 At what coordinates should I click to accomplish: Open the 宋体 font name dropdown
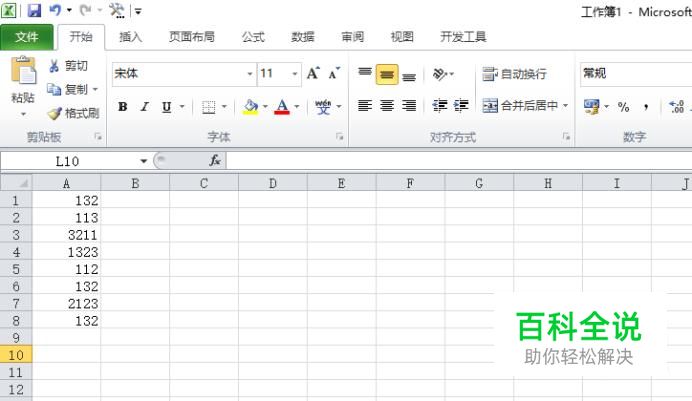point(249,74)
